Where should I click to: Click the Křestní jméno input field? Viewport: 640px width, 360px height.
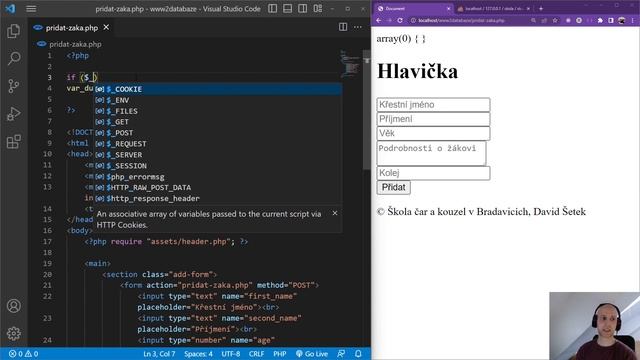[433, 104]
